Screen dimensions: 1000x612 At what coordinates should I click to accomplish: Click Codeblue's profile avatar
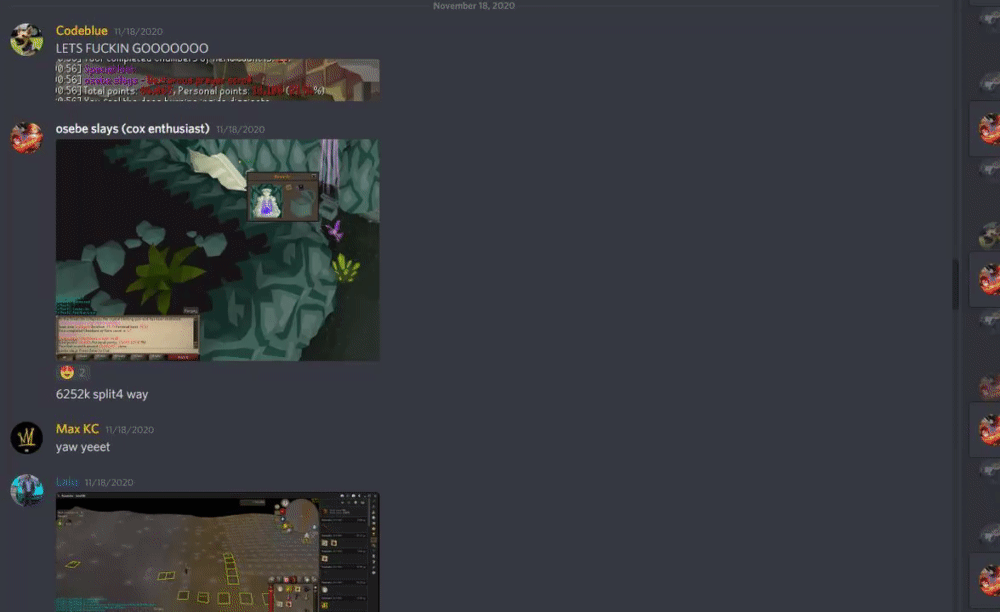[26, 40]
